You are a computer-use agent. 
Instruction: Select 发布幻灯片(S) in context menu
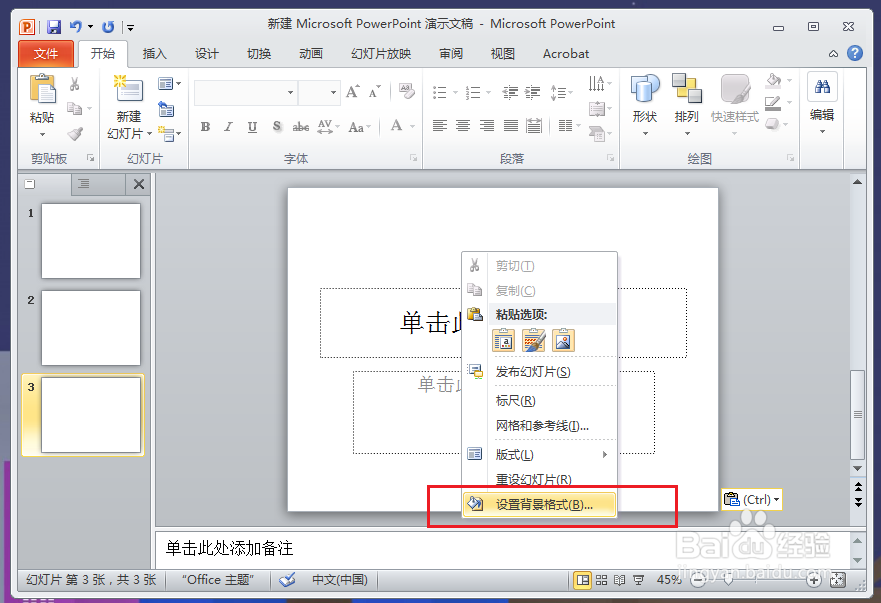tap(539, 371)
